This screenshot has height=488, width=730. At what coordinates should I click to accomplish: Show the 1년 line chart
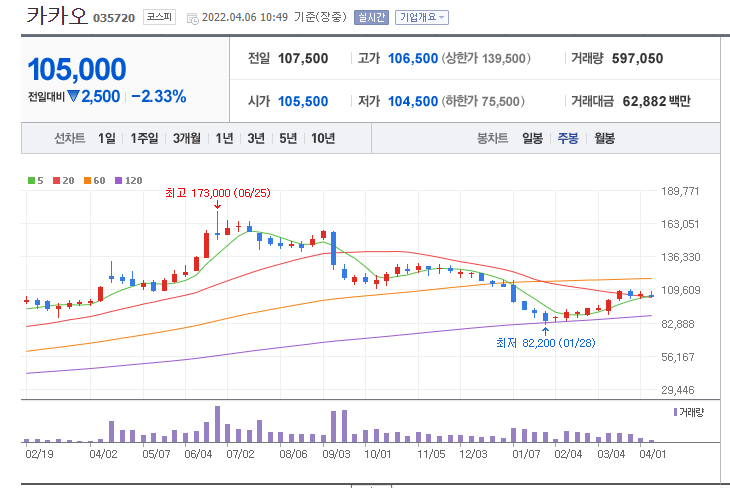point(224,138)
